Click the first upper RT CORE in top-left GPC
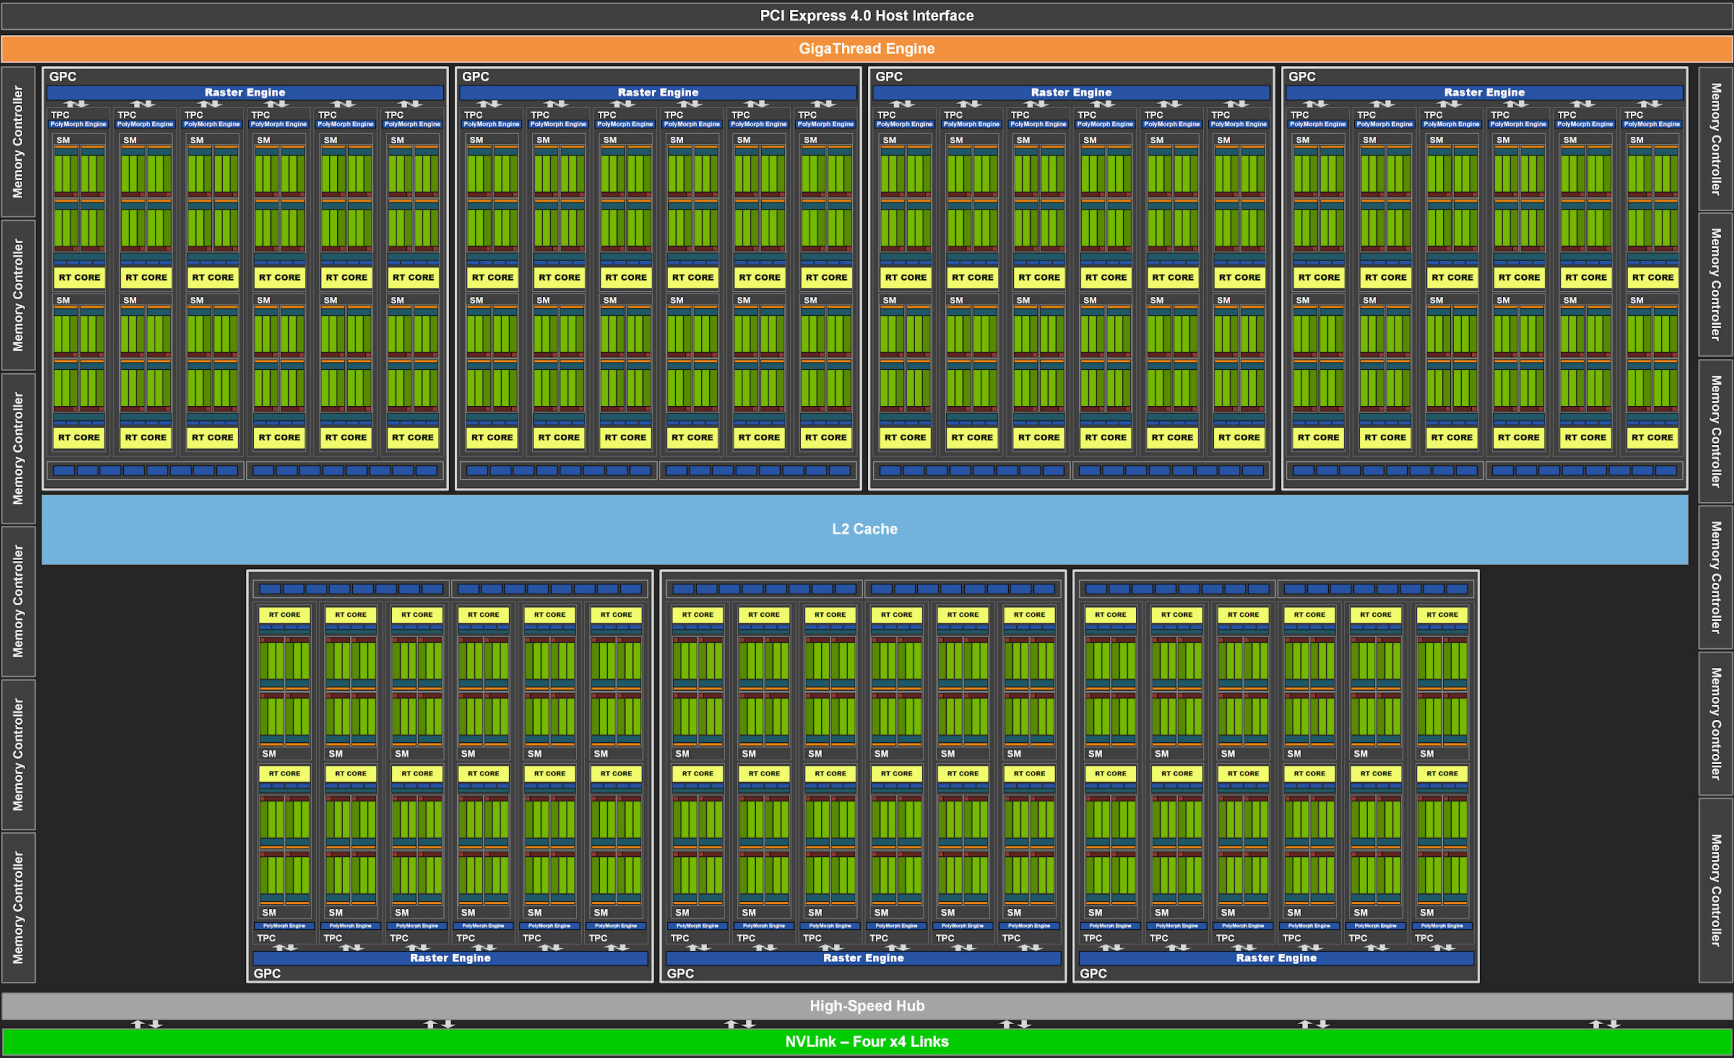The width and height of the screenshot is (1734, 1058). (79, 277)
